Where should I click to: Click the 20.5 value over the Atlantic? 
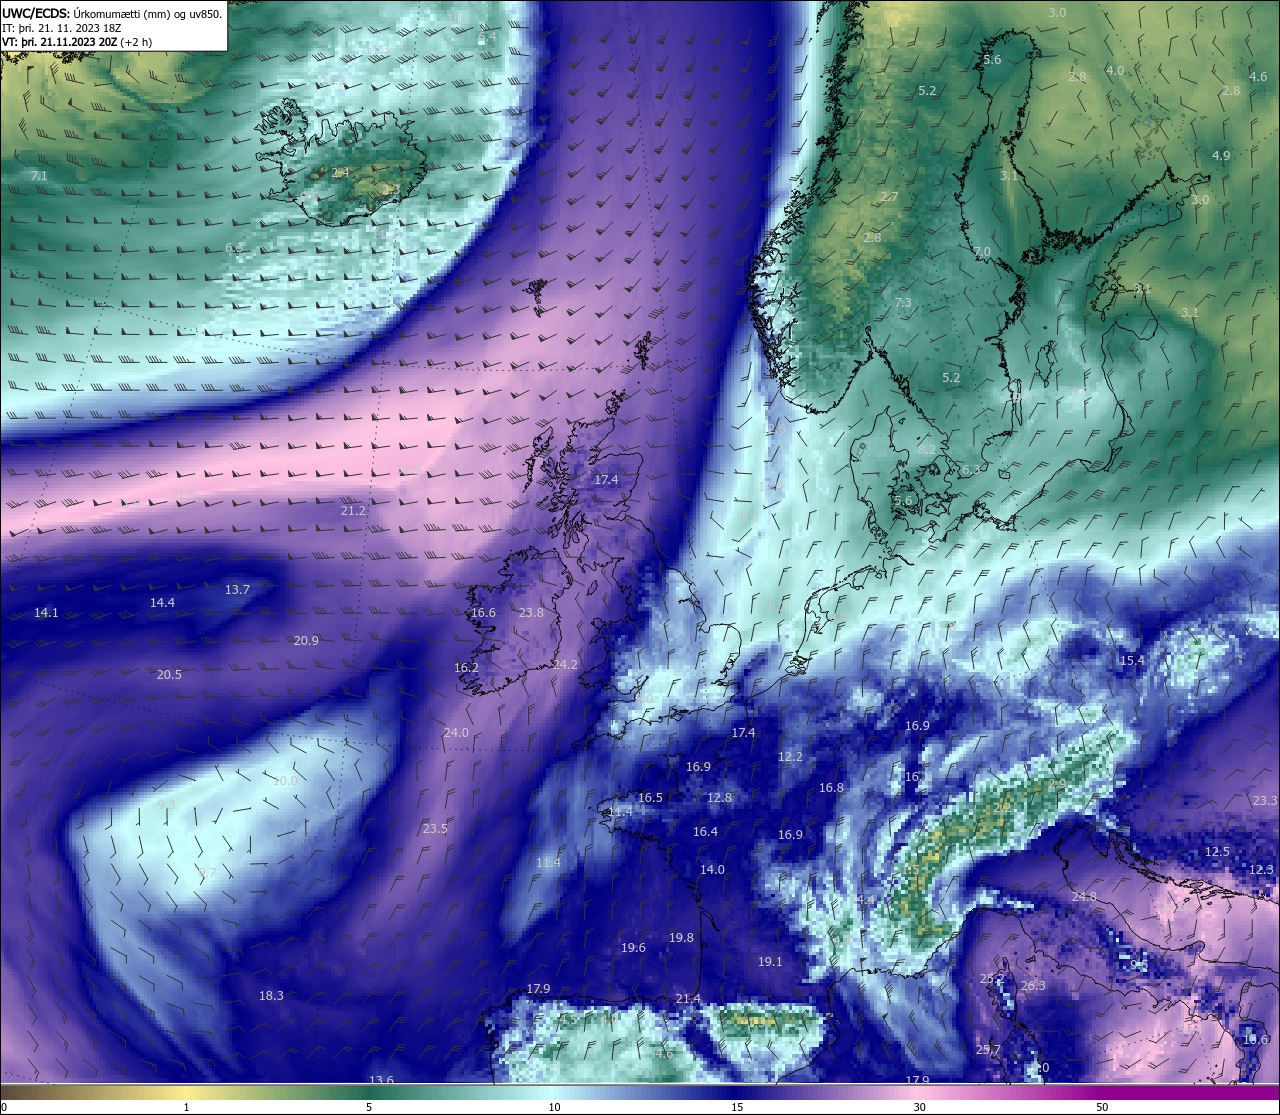[169, 675]
